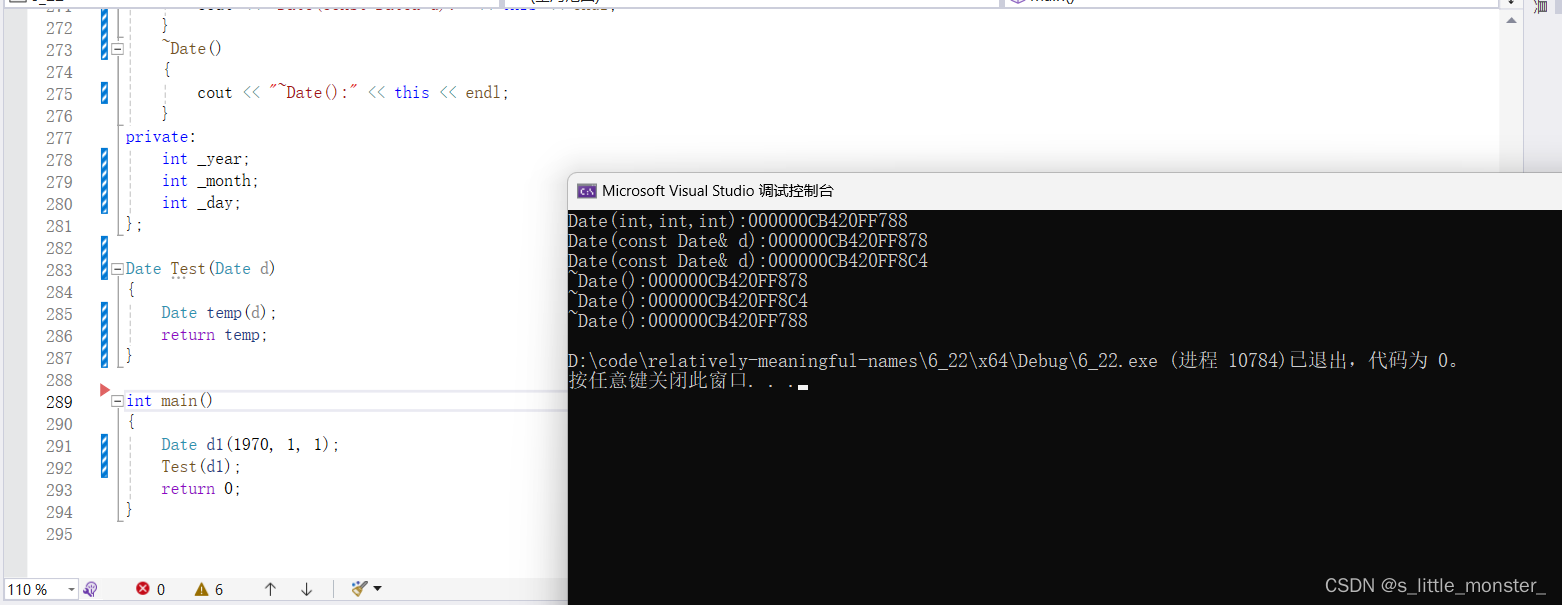The height and width of the screenshot is (605, 1562).
Task: Click the 'private:' access specifier line
Action: 161,136
